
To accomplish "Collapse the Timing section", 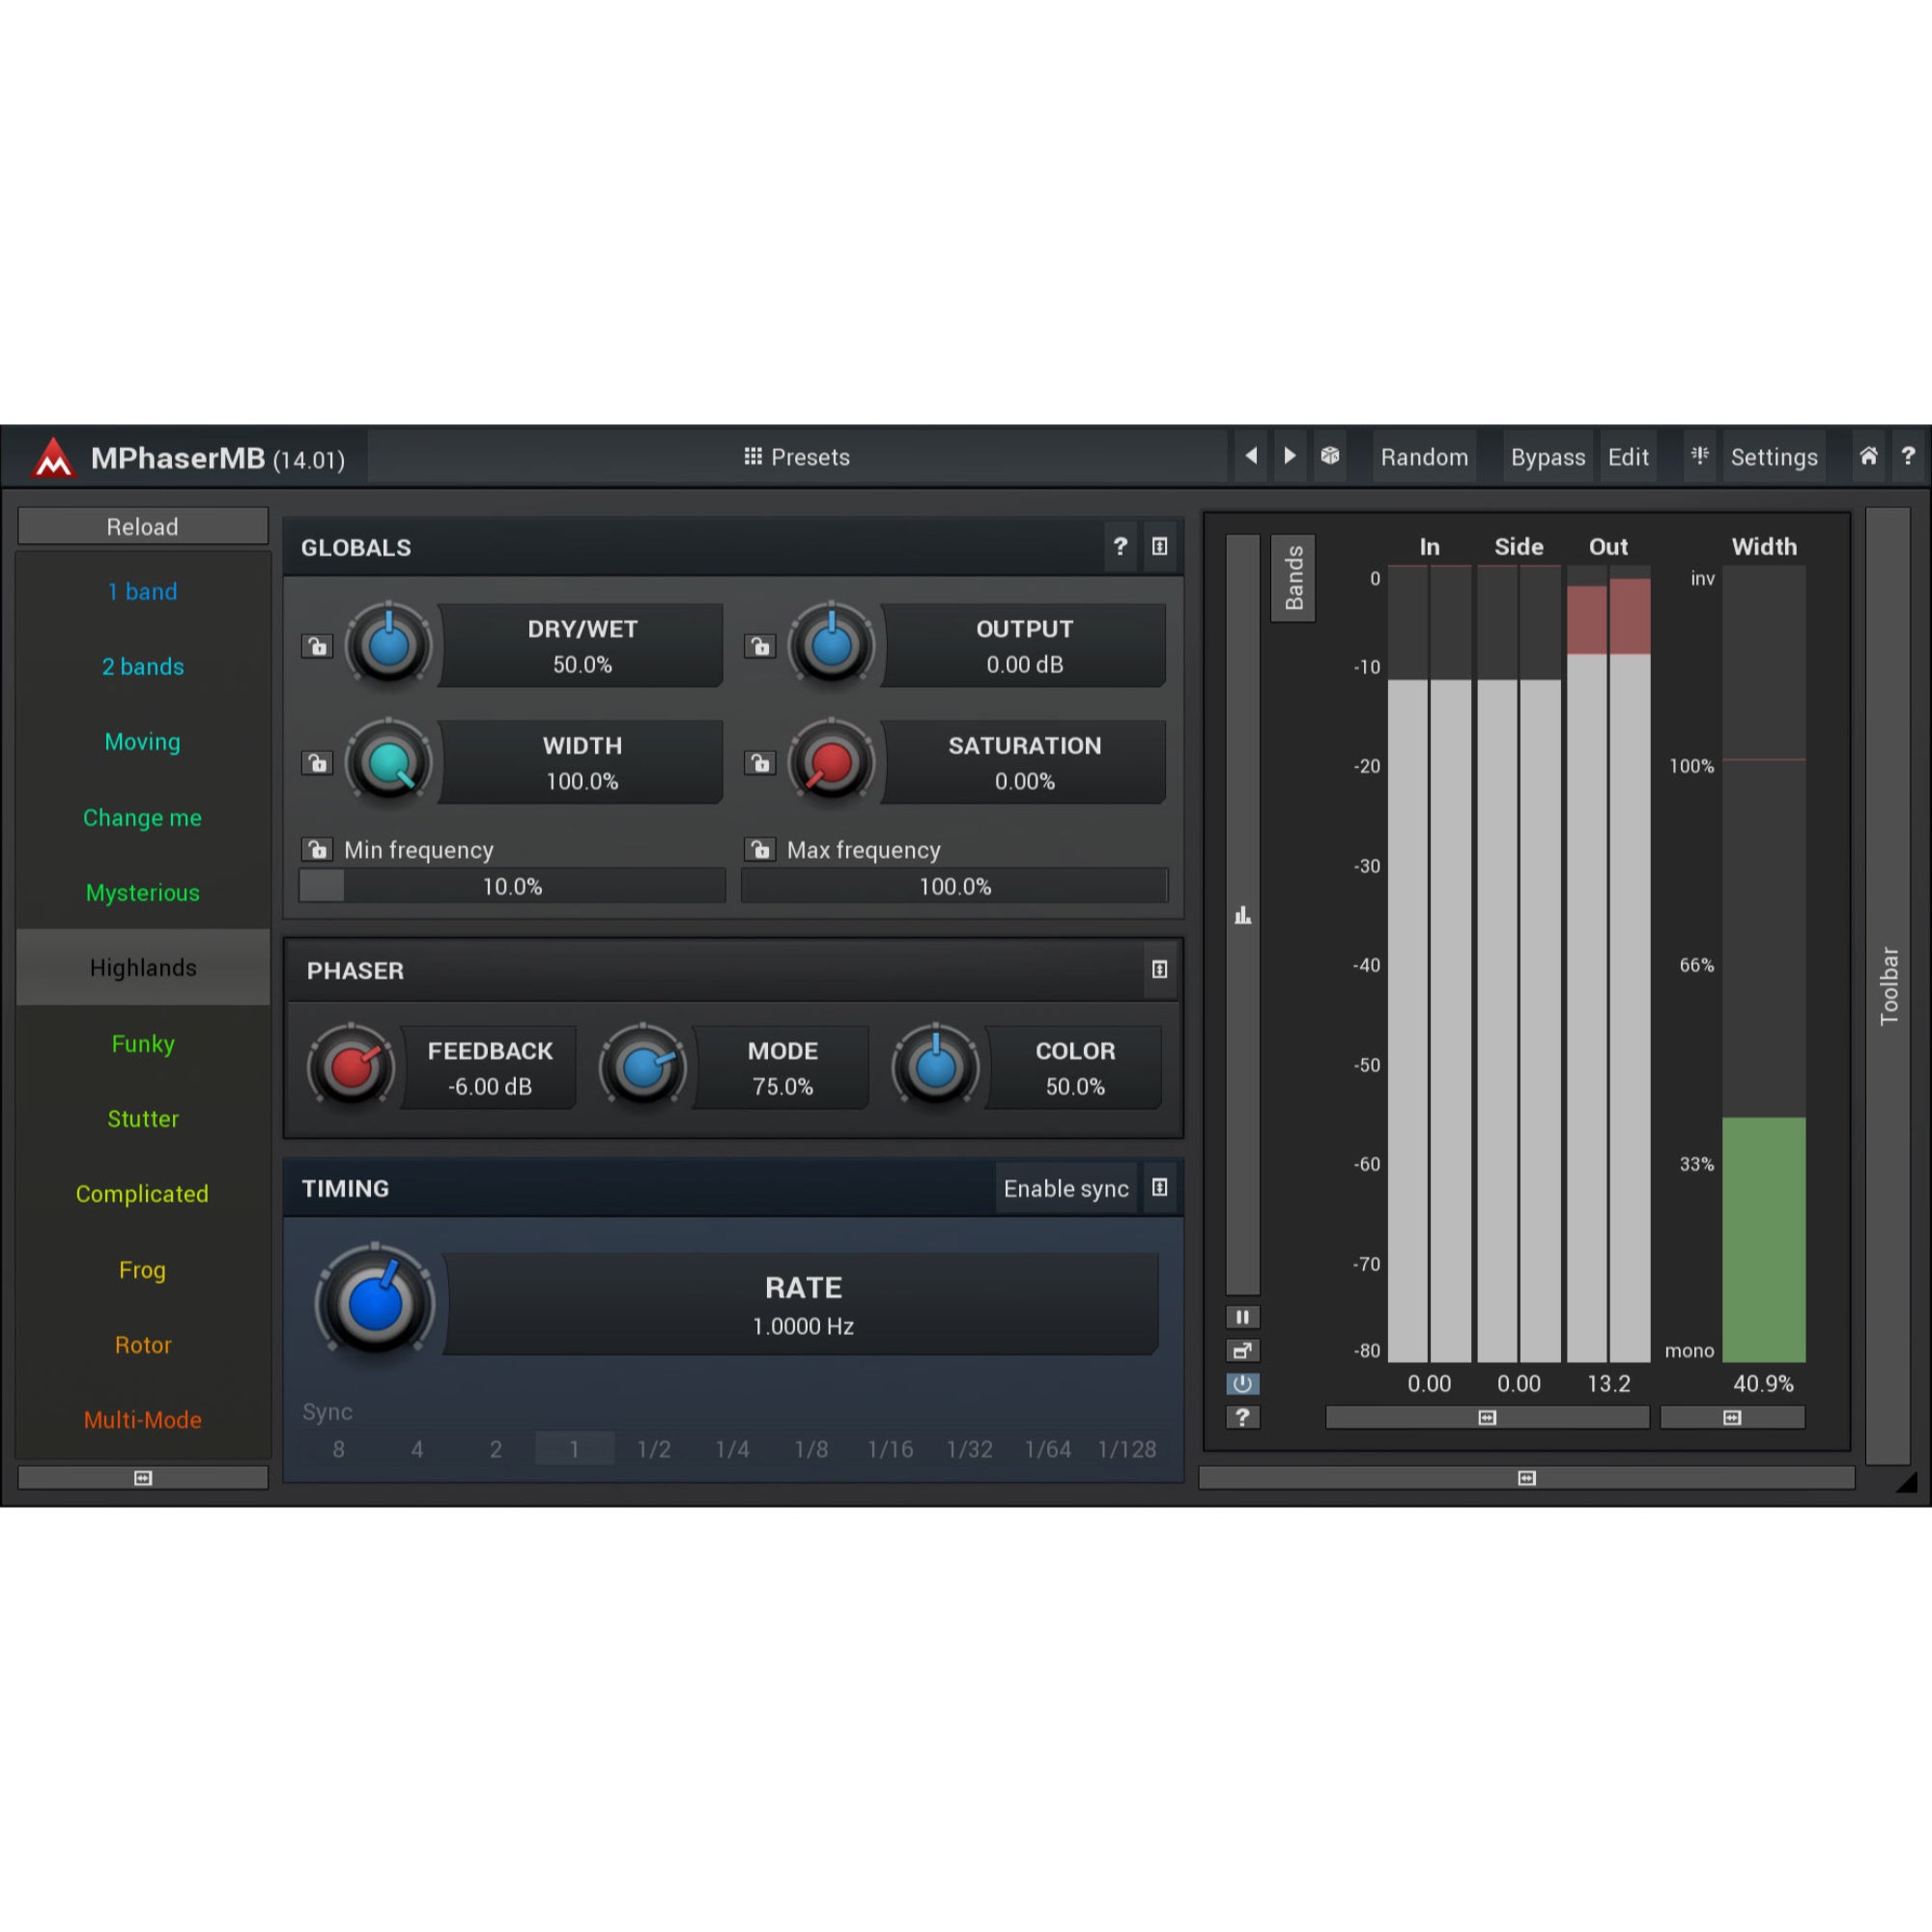I will [1160, 1187].
